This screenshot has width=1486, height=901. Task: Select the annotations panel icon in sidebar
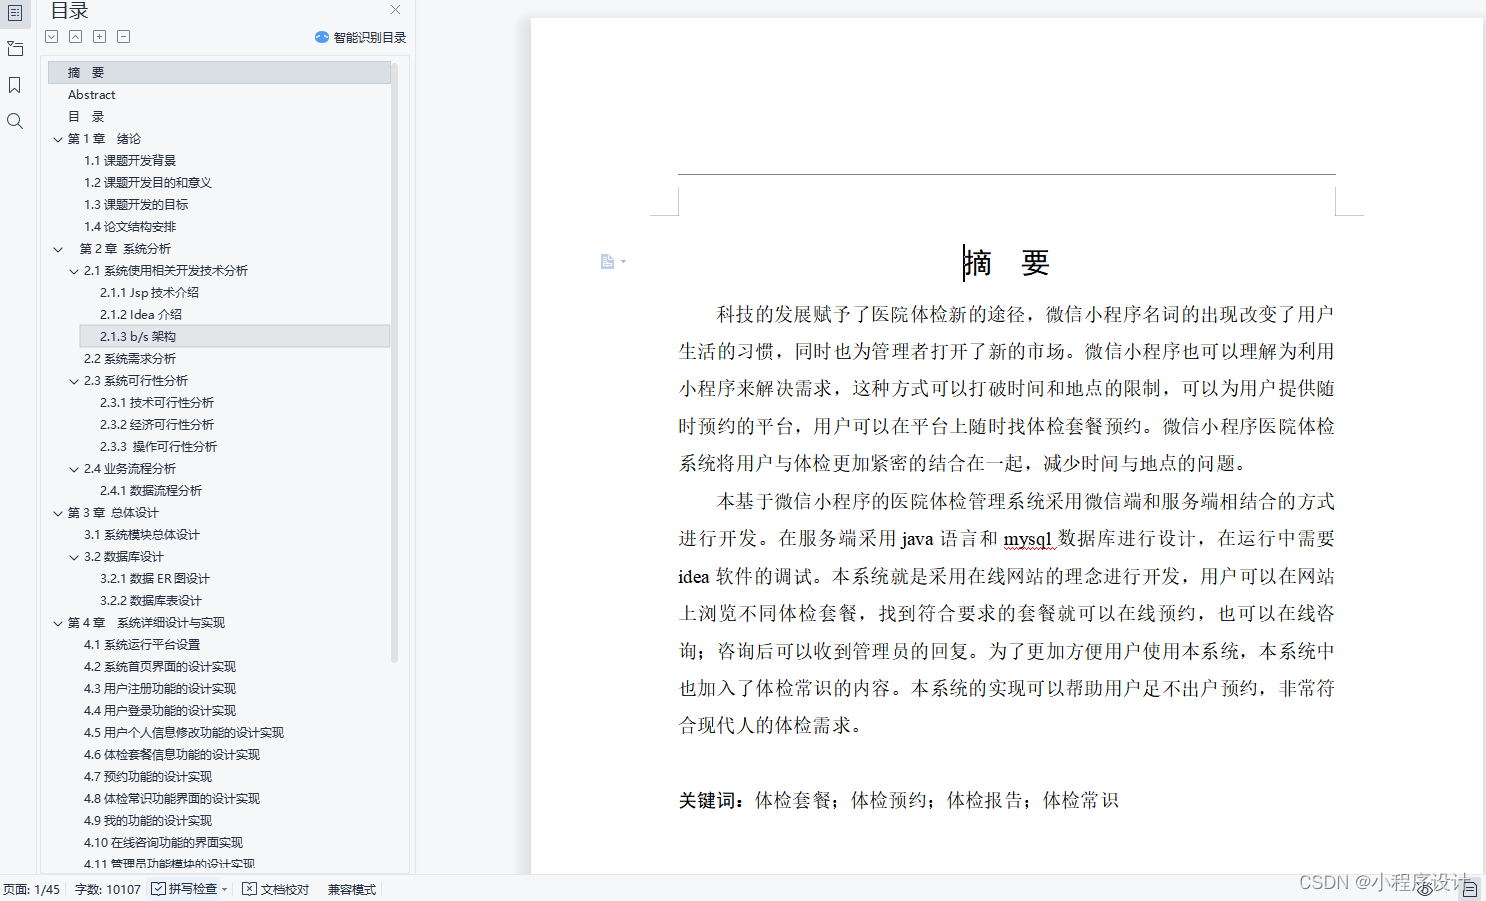point(15,48)
